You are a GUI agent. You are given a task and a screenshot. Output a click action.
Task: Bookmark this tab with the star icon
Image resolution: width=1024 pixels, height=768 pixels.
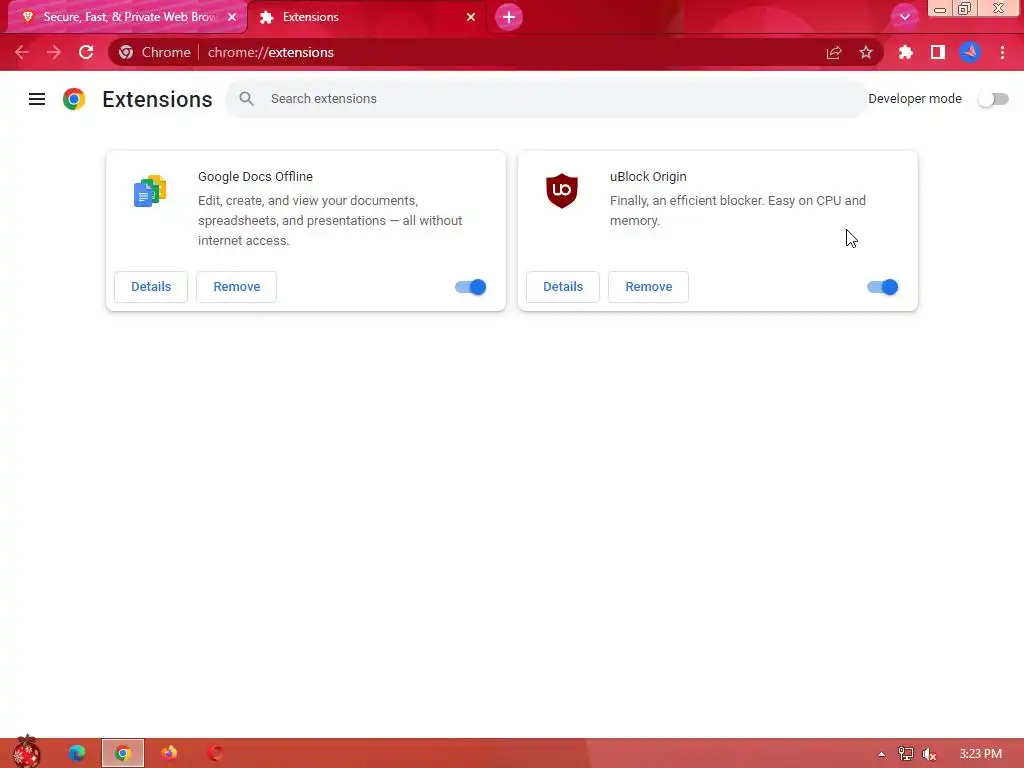tap(866, 52)
